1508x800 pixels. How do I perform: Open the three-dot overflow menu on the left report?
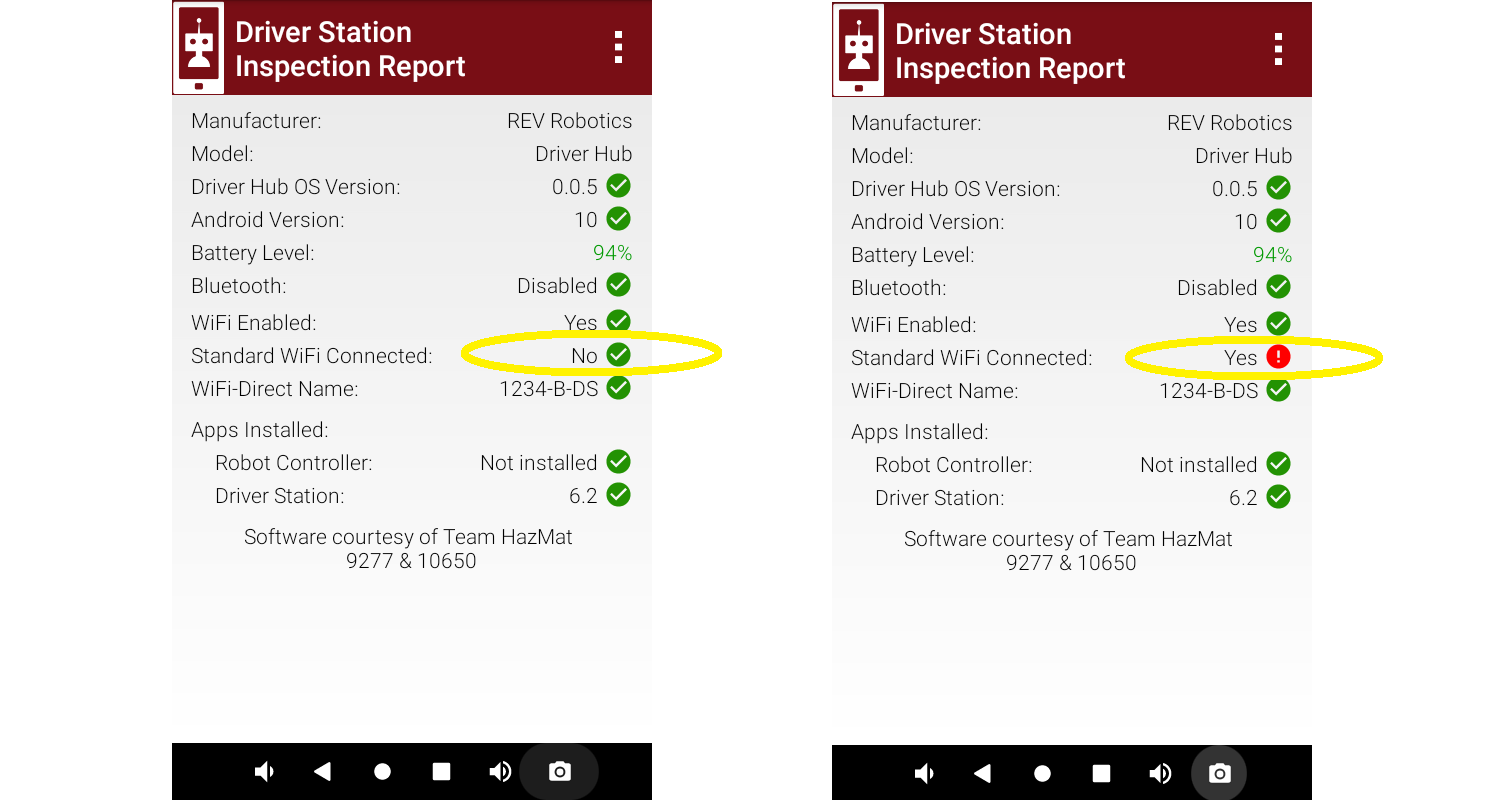pos(619,45)
